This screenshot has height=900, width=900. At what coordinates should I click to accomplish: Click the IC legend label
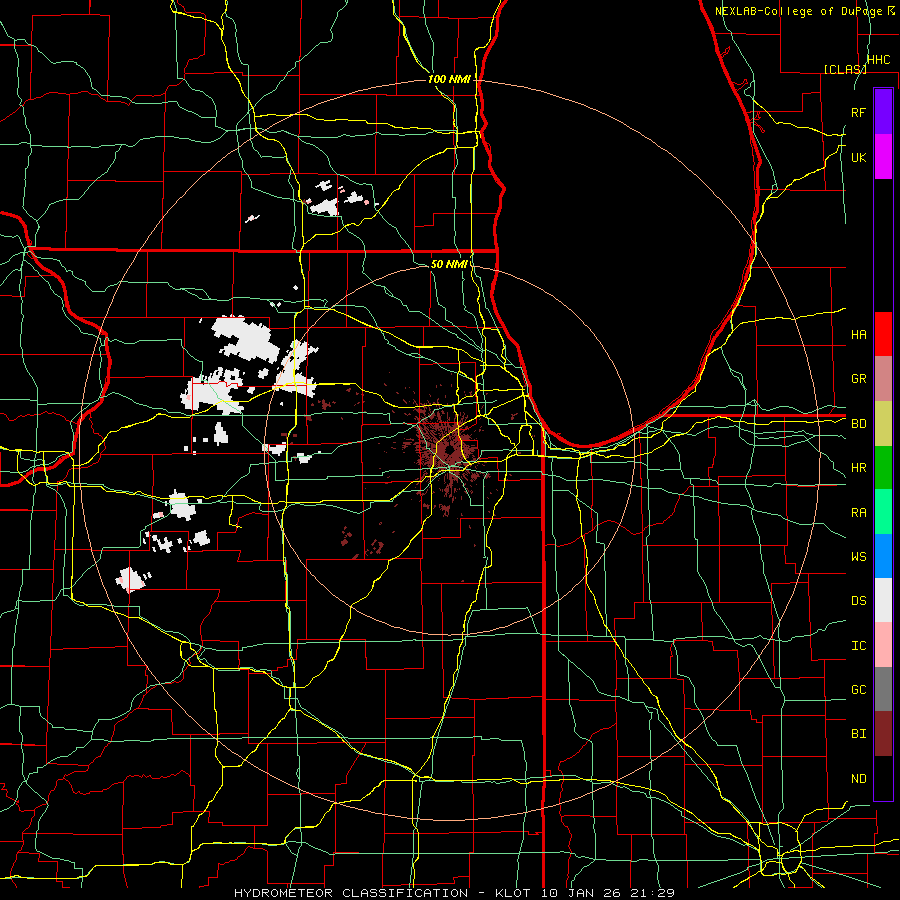coord(859,646)
